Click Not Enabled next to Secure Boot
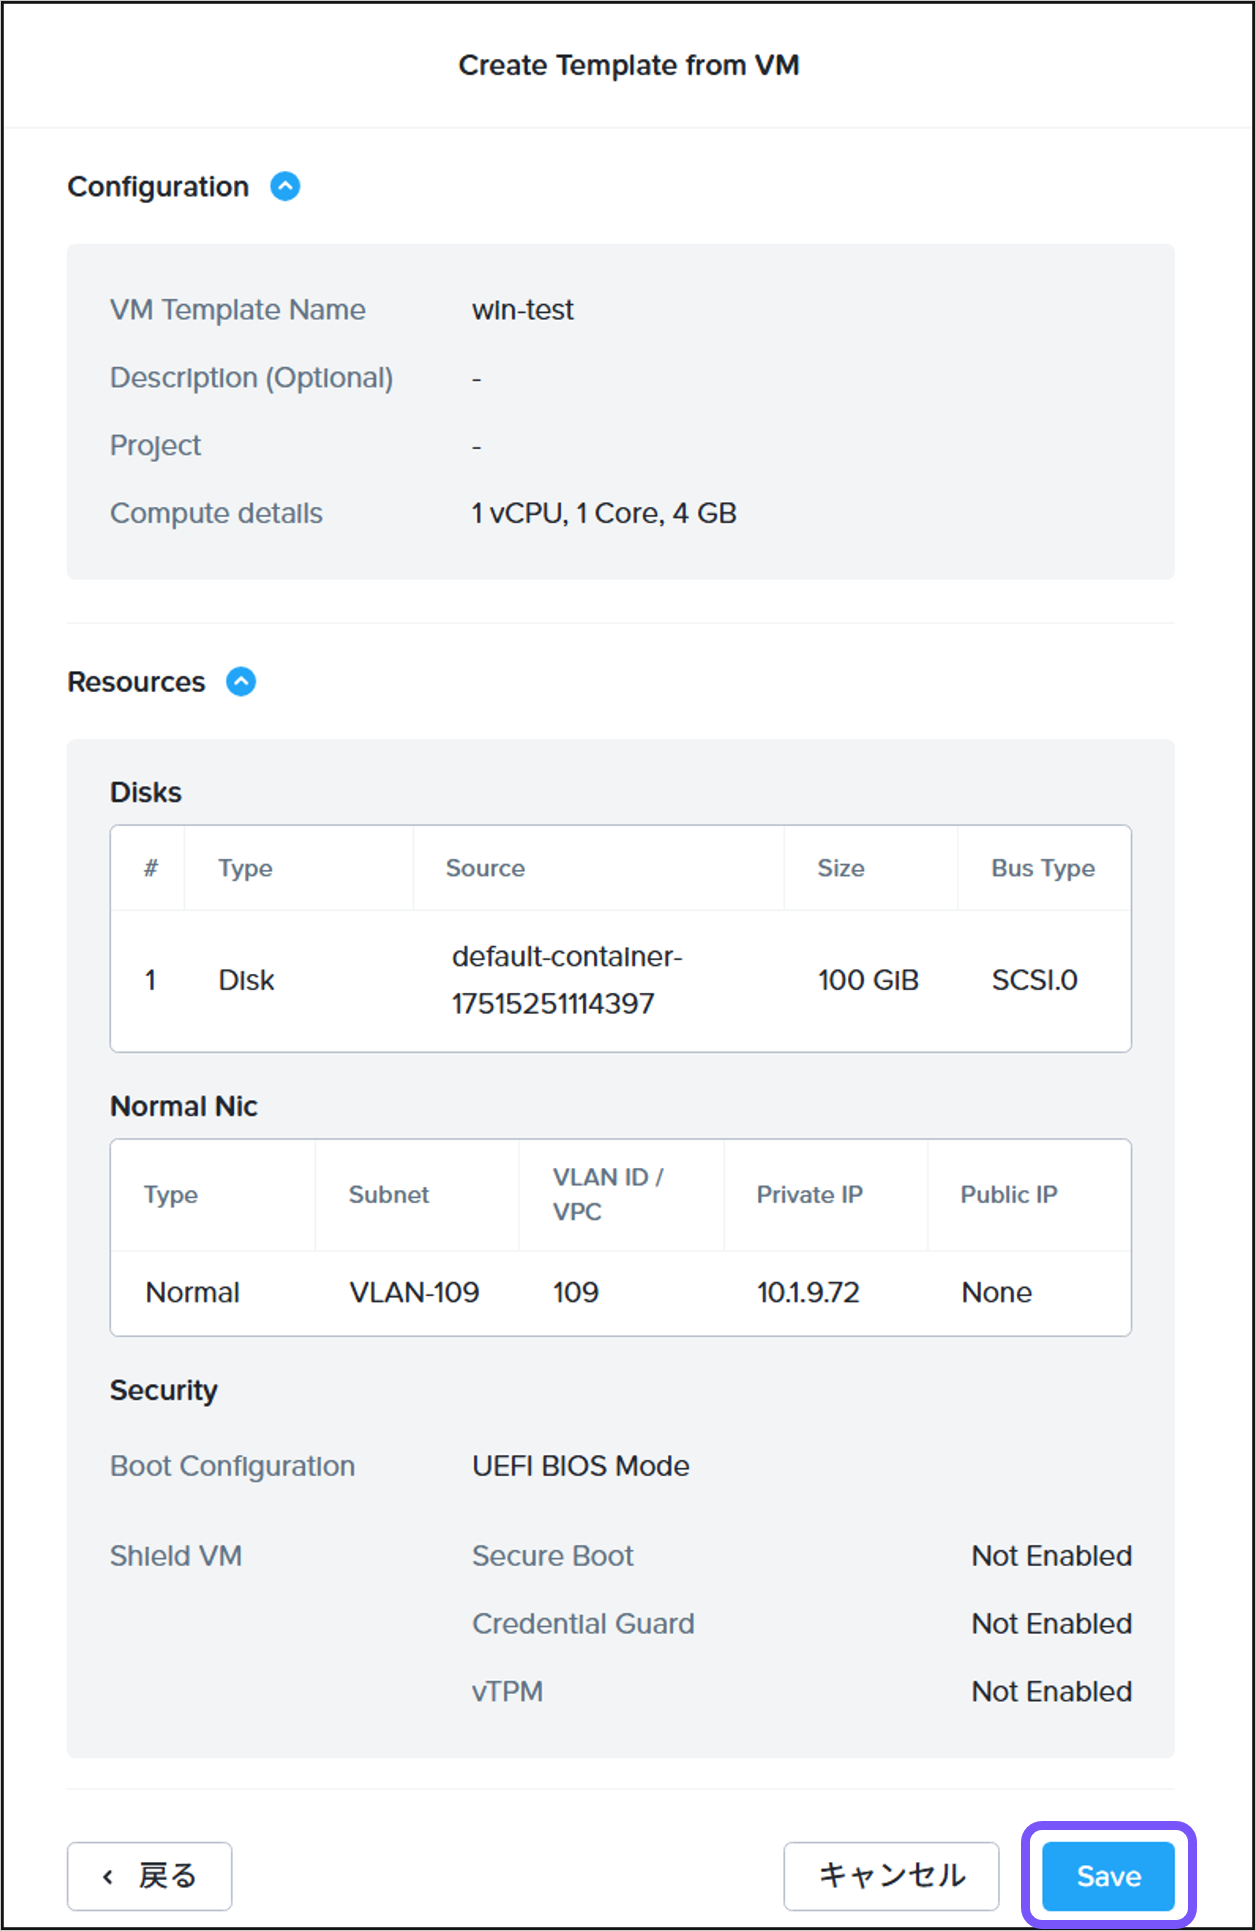Image resolution: width=1256 pixels, height=1931 pixels. 1051,1556
